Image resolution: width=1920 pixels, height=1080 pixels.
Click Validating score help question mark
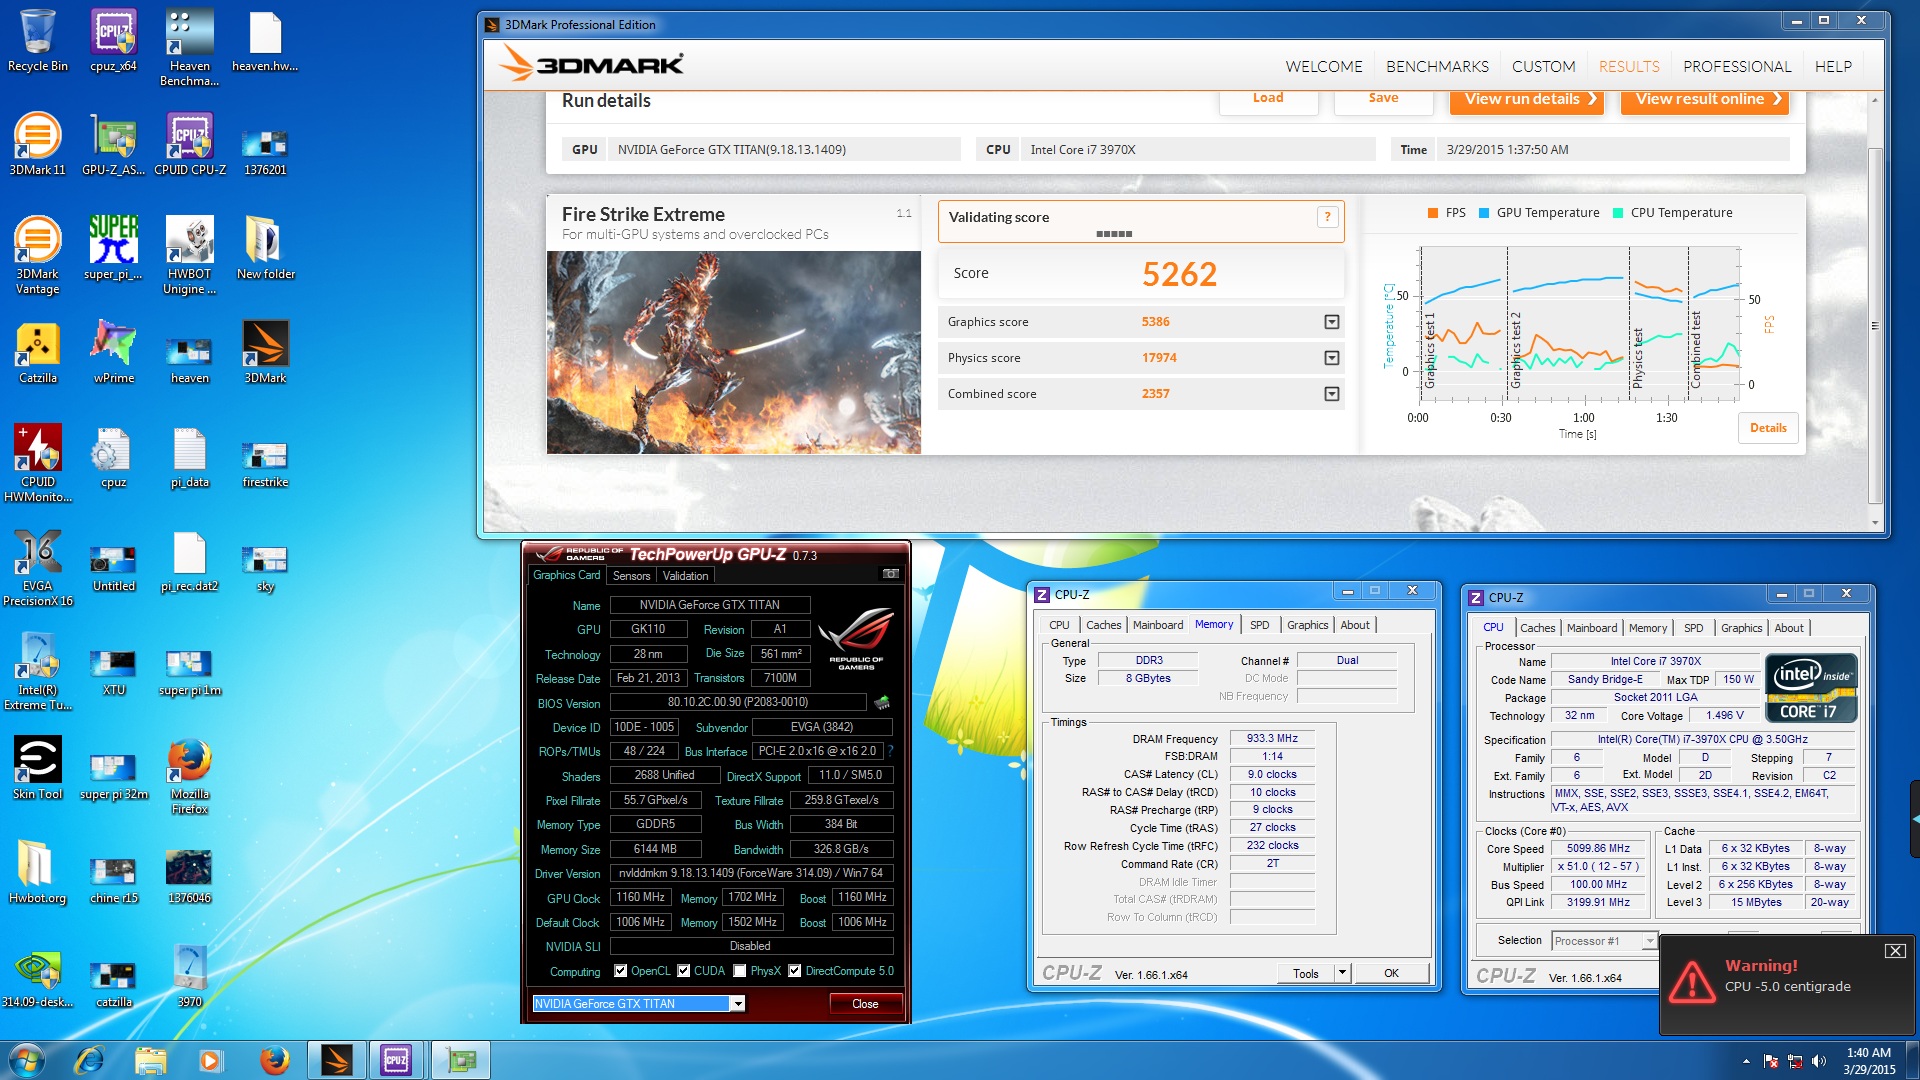point(1327,217)
